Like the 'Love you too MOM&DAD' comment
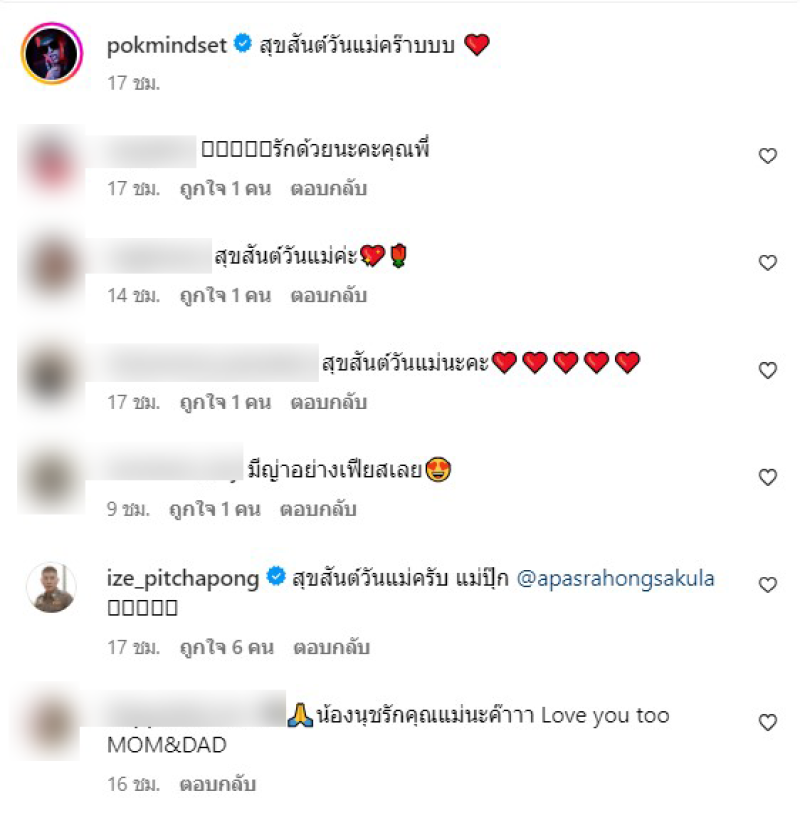 (768, 722)
